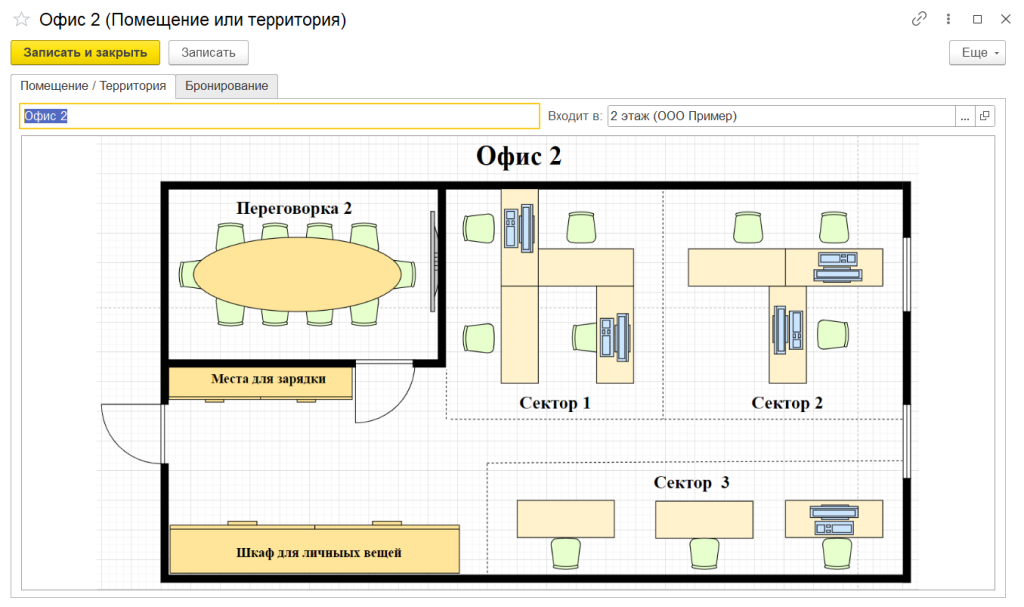Image resolution: width=1024 pixels, height=607 pixels.
Task: Select the Шкаф для личных вещей cabinet
Action: pos(315,551)
